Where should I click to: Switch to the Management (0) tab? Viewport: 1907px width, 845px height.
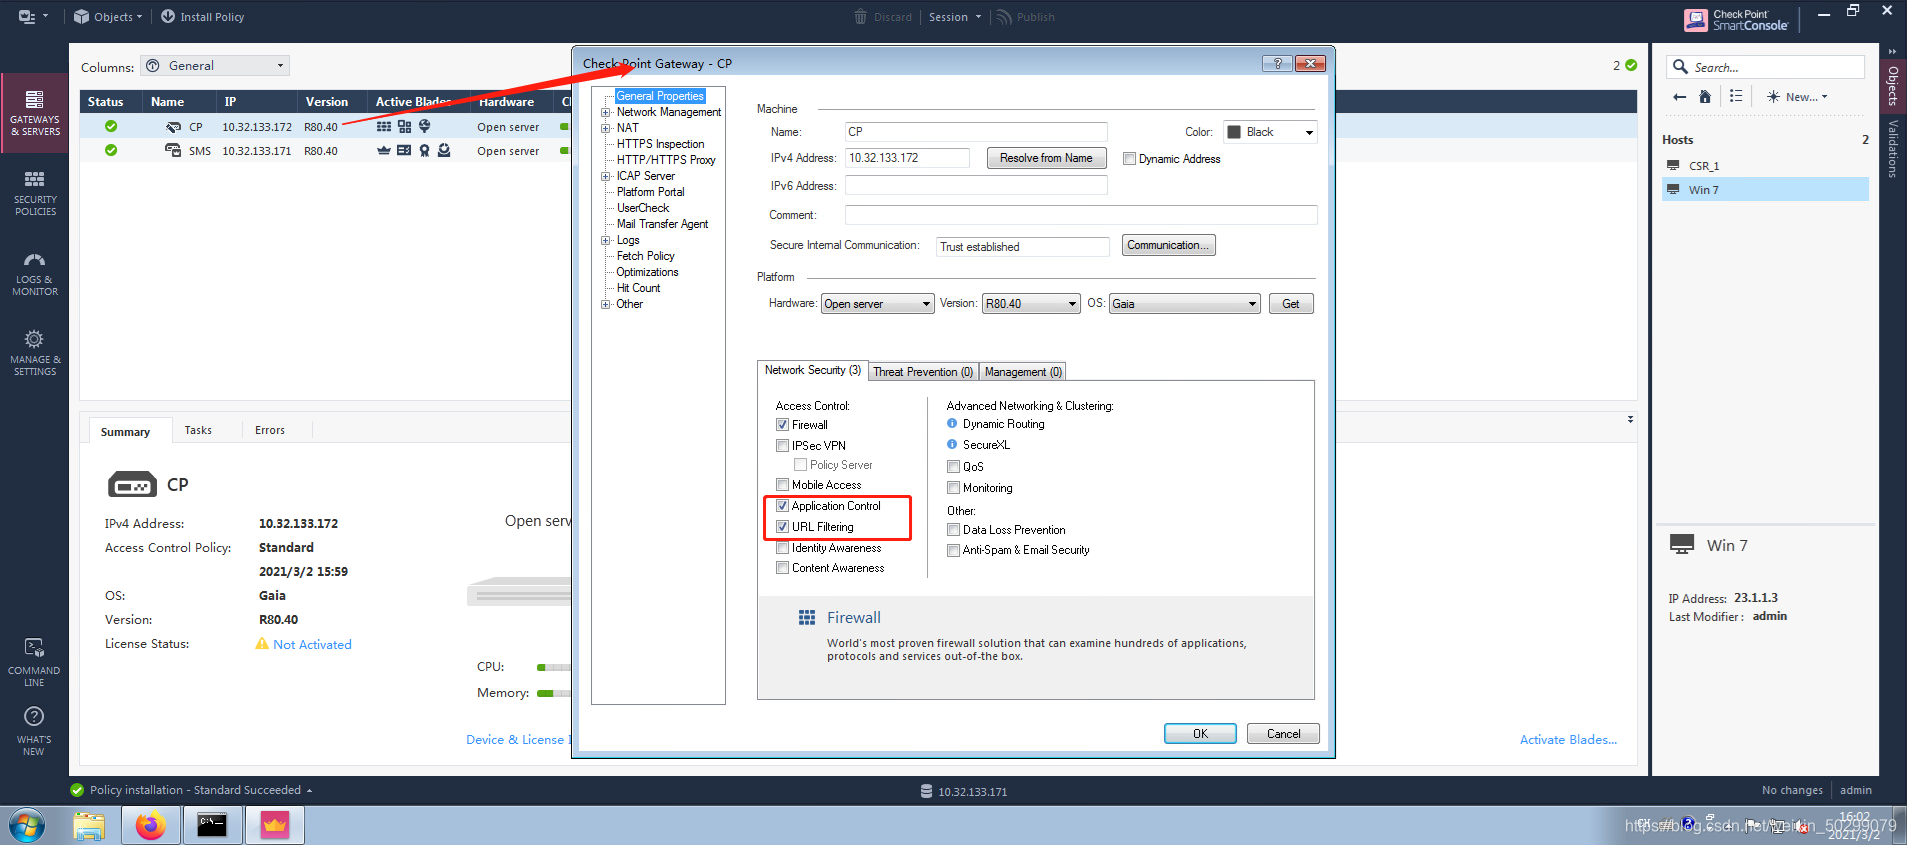click(x=1023, y=372)
